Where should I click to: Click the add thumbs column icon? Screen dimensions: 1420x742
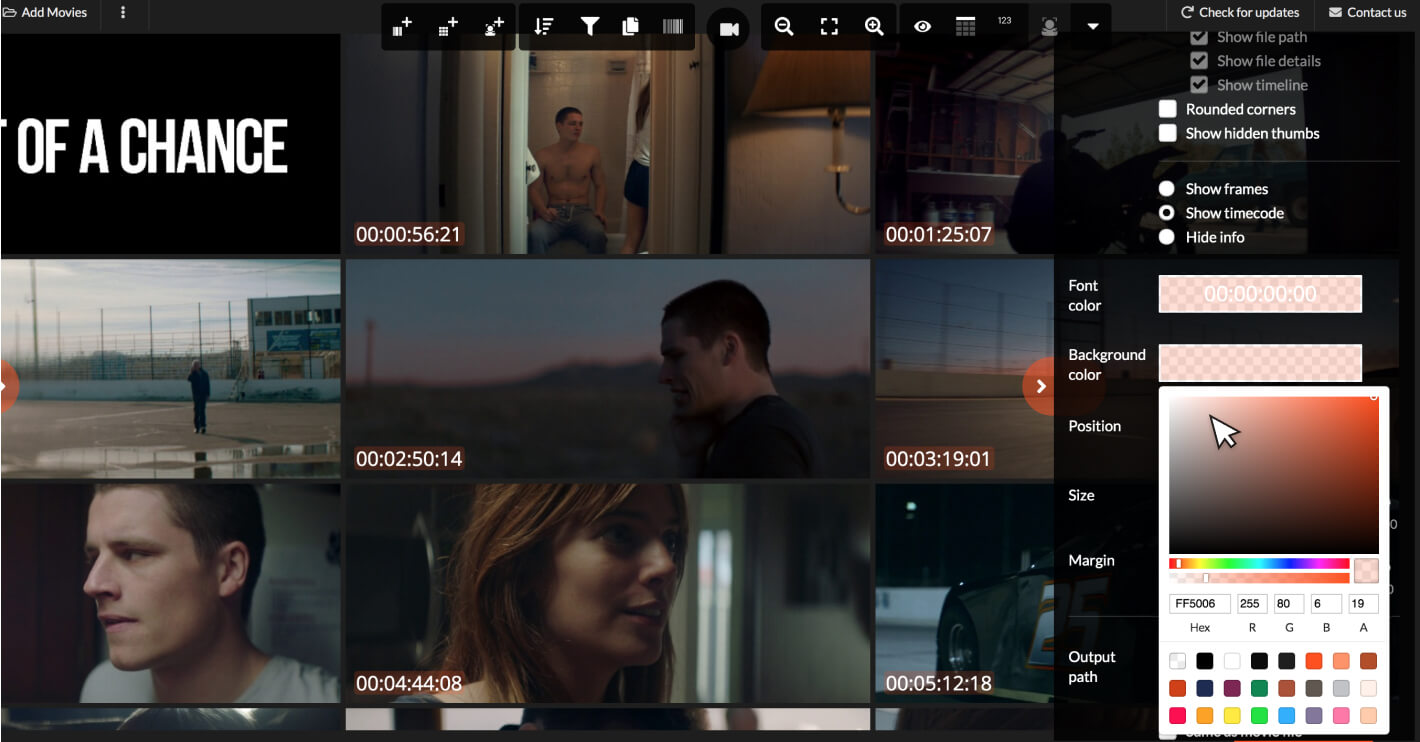click(402, 27)
